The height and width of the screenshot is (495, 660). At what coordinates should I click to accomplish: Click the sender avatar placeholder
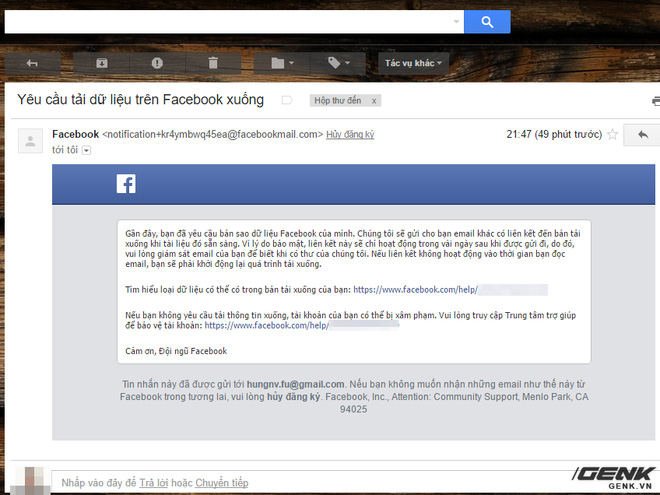click(30, 141)
